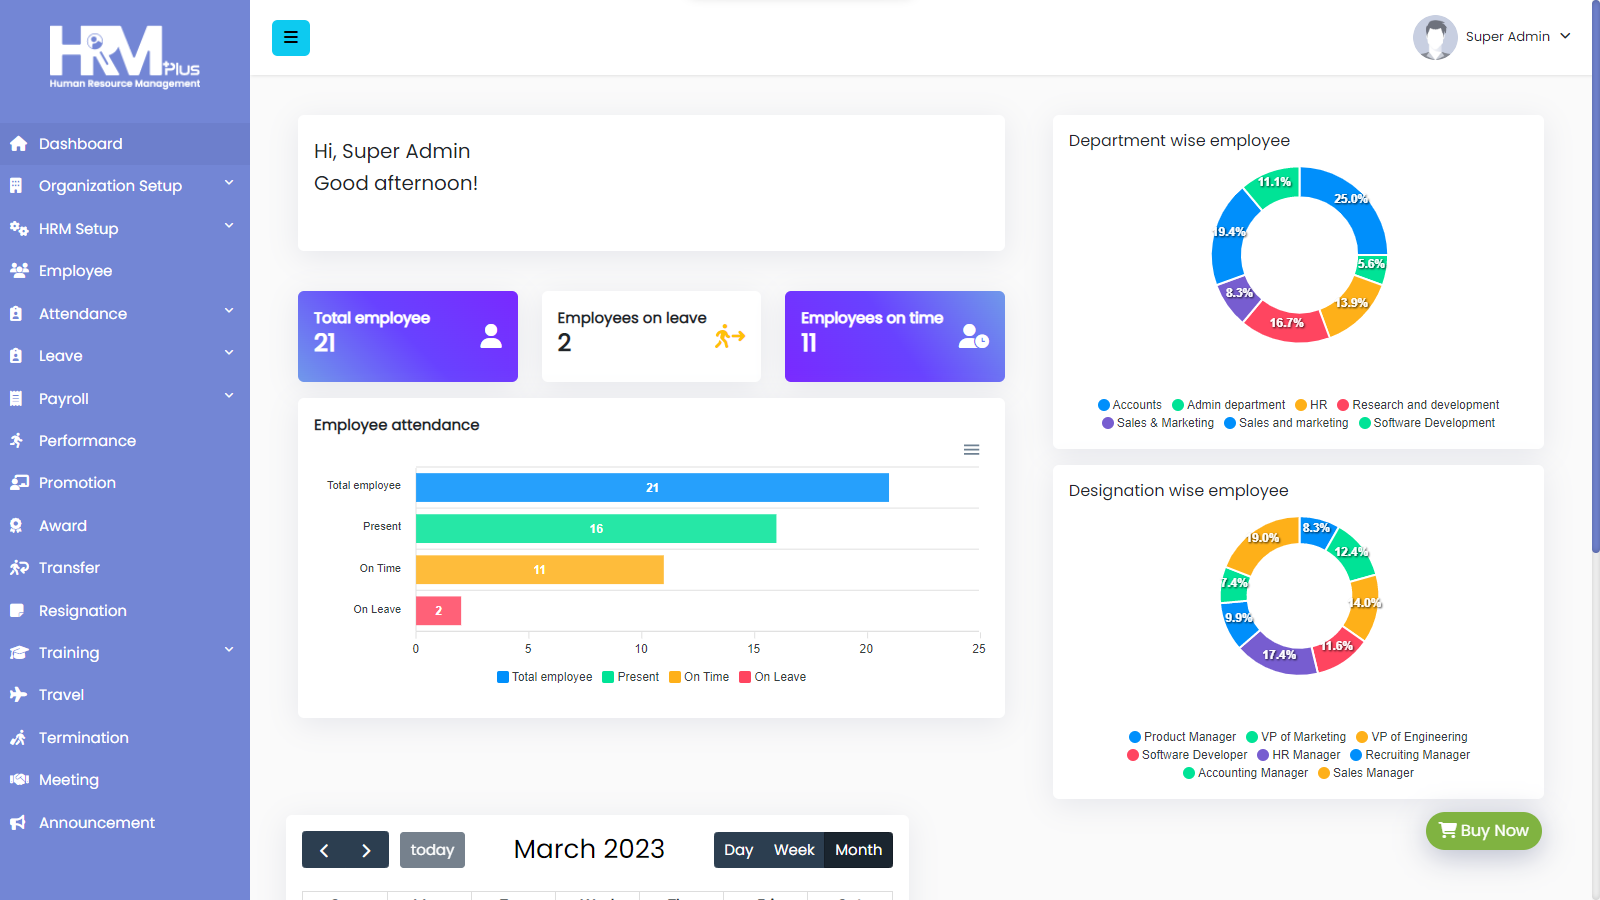Click the Attendance clipboard icon
Screen dimensions: 1600x900
tap(16, 314)
